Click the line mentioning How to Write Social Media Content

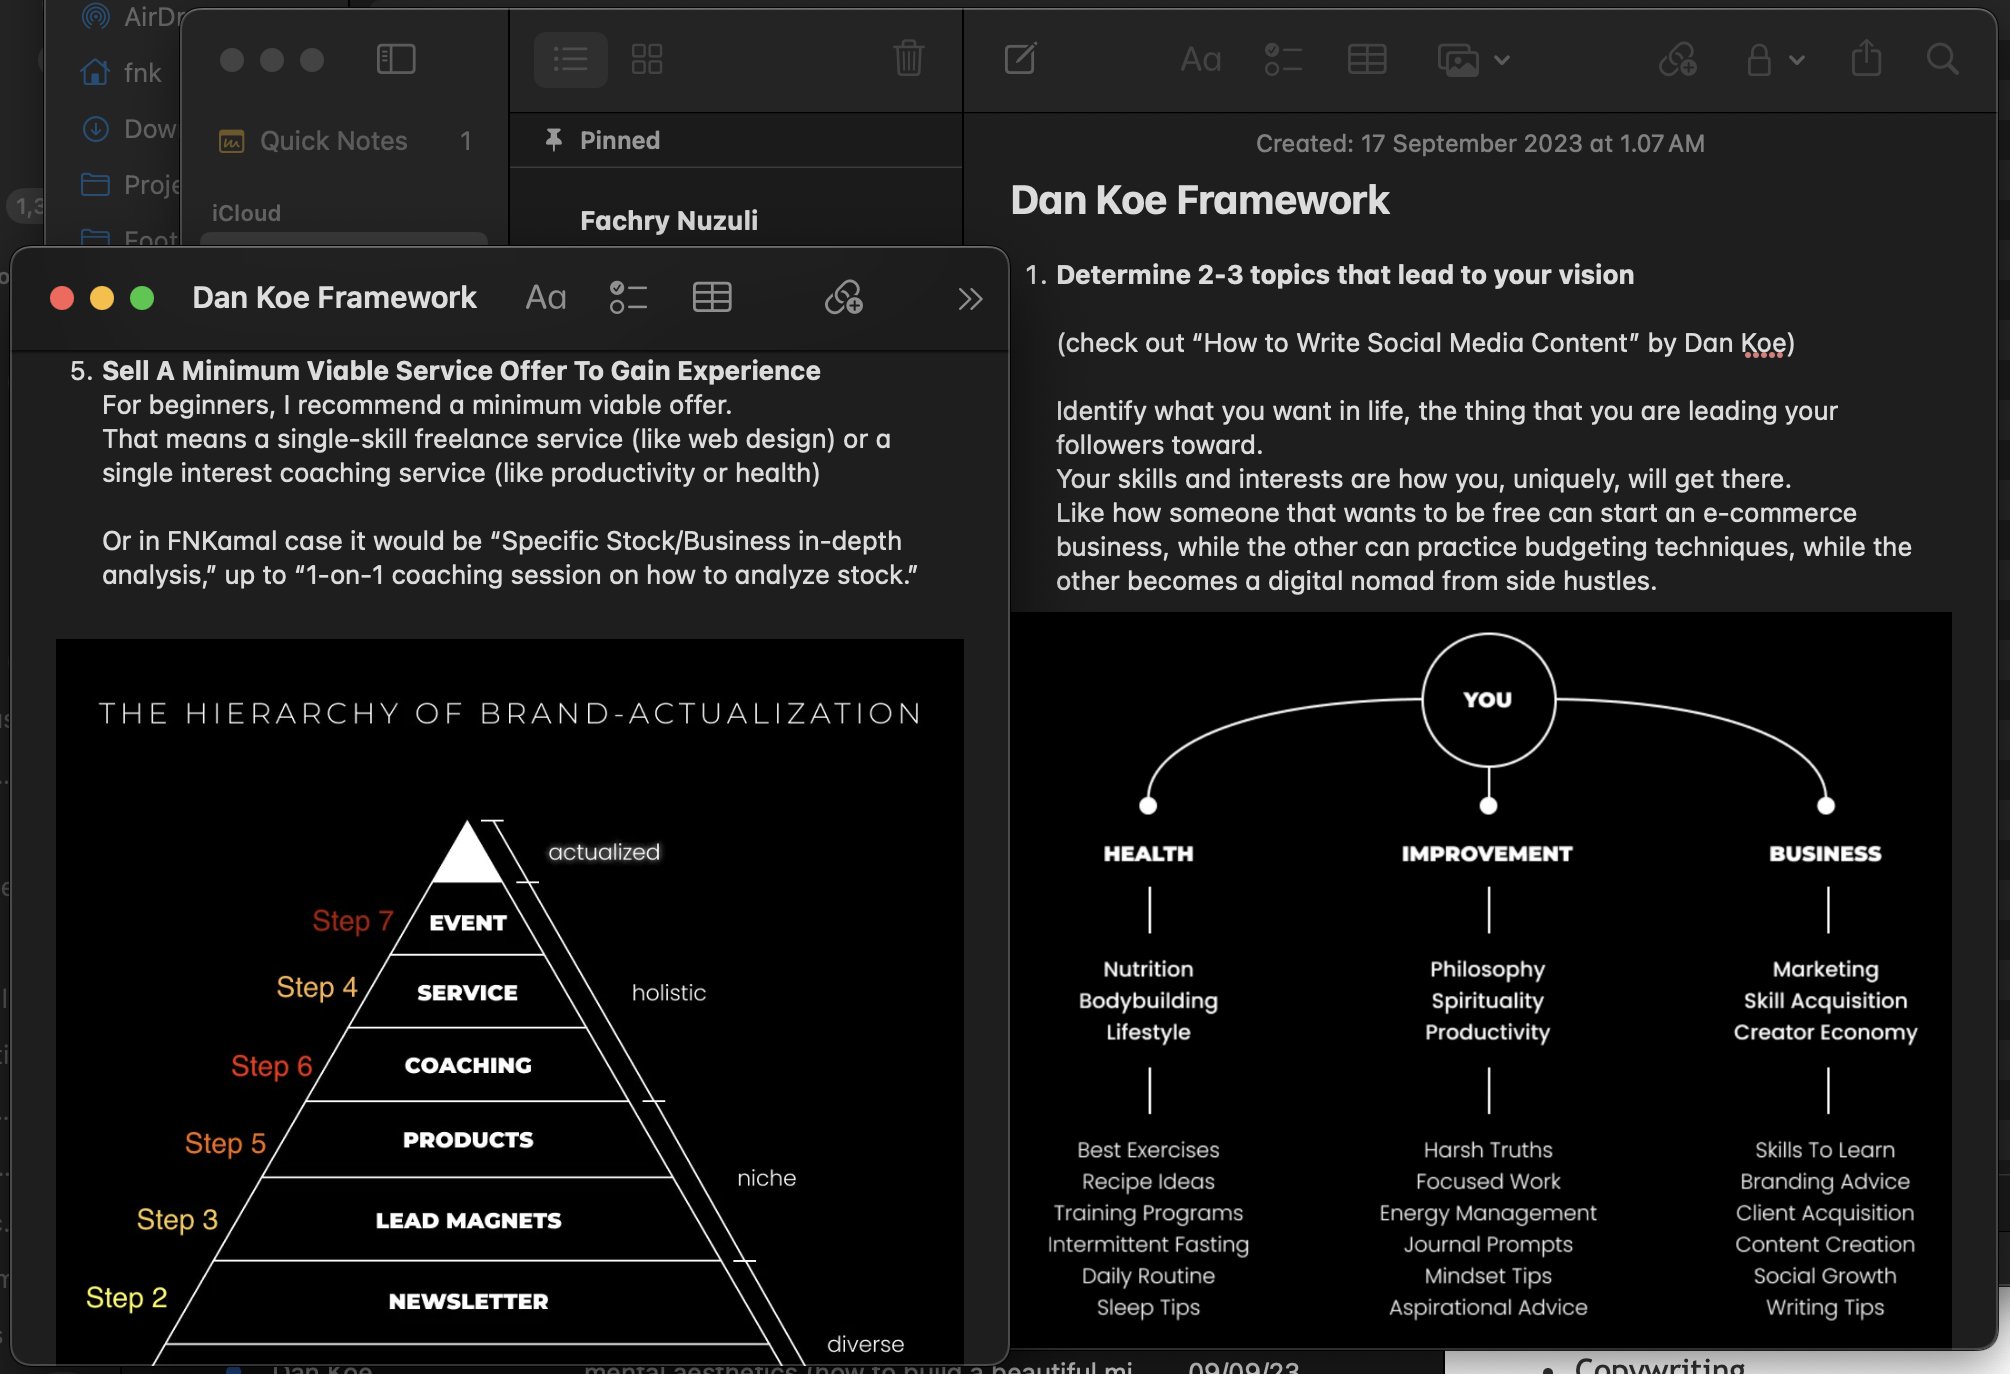click(x=1425, y=343)
